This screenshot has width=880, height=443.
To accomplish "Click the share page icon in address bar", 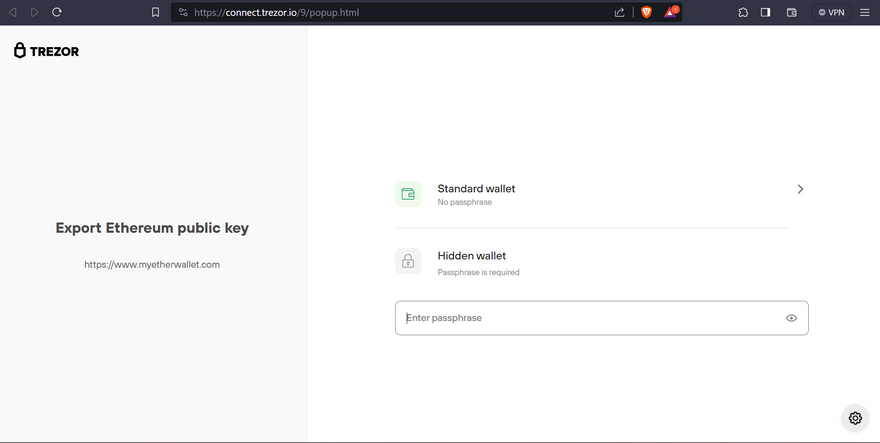I will pyautogui.click(x=620, y=12).
